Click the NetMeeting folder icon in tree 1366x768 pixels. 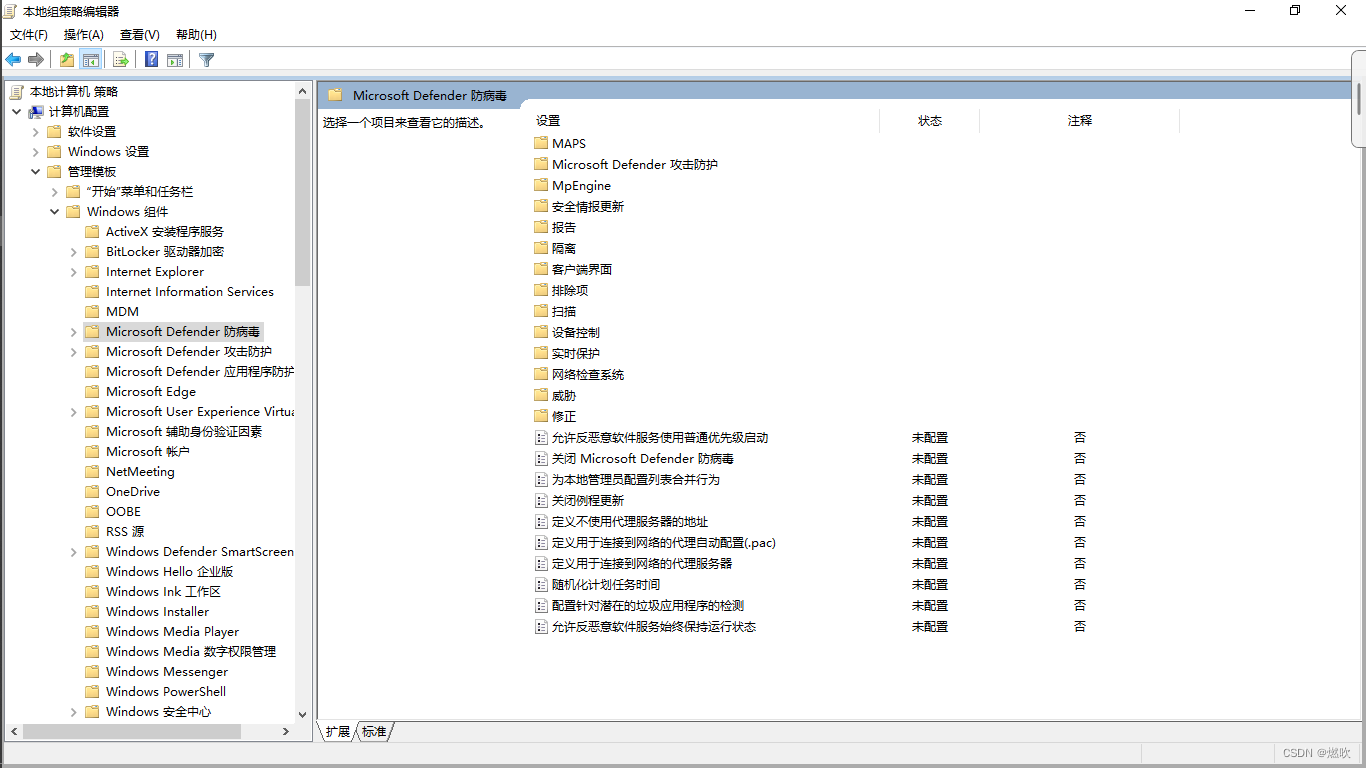pyautogui.click(x=92, y=471)
